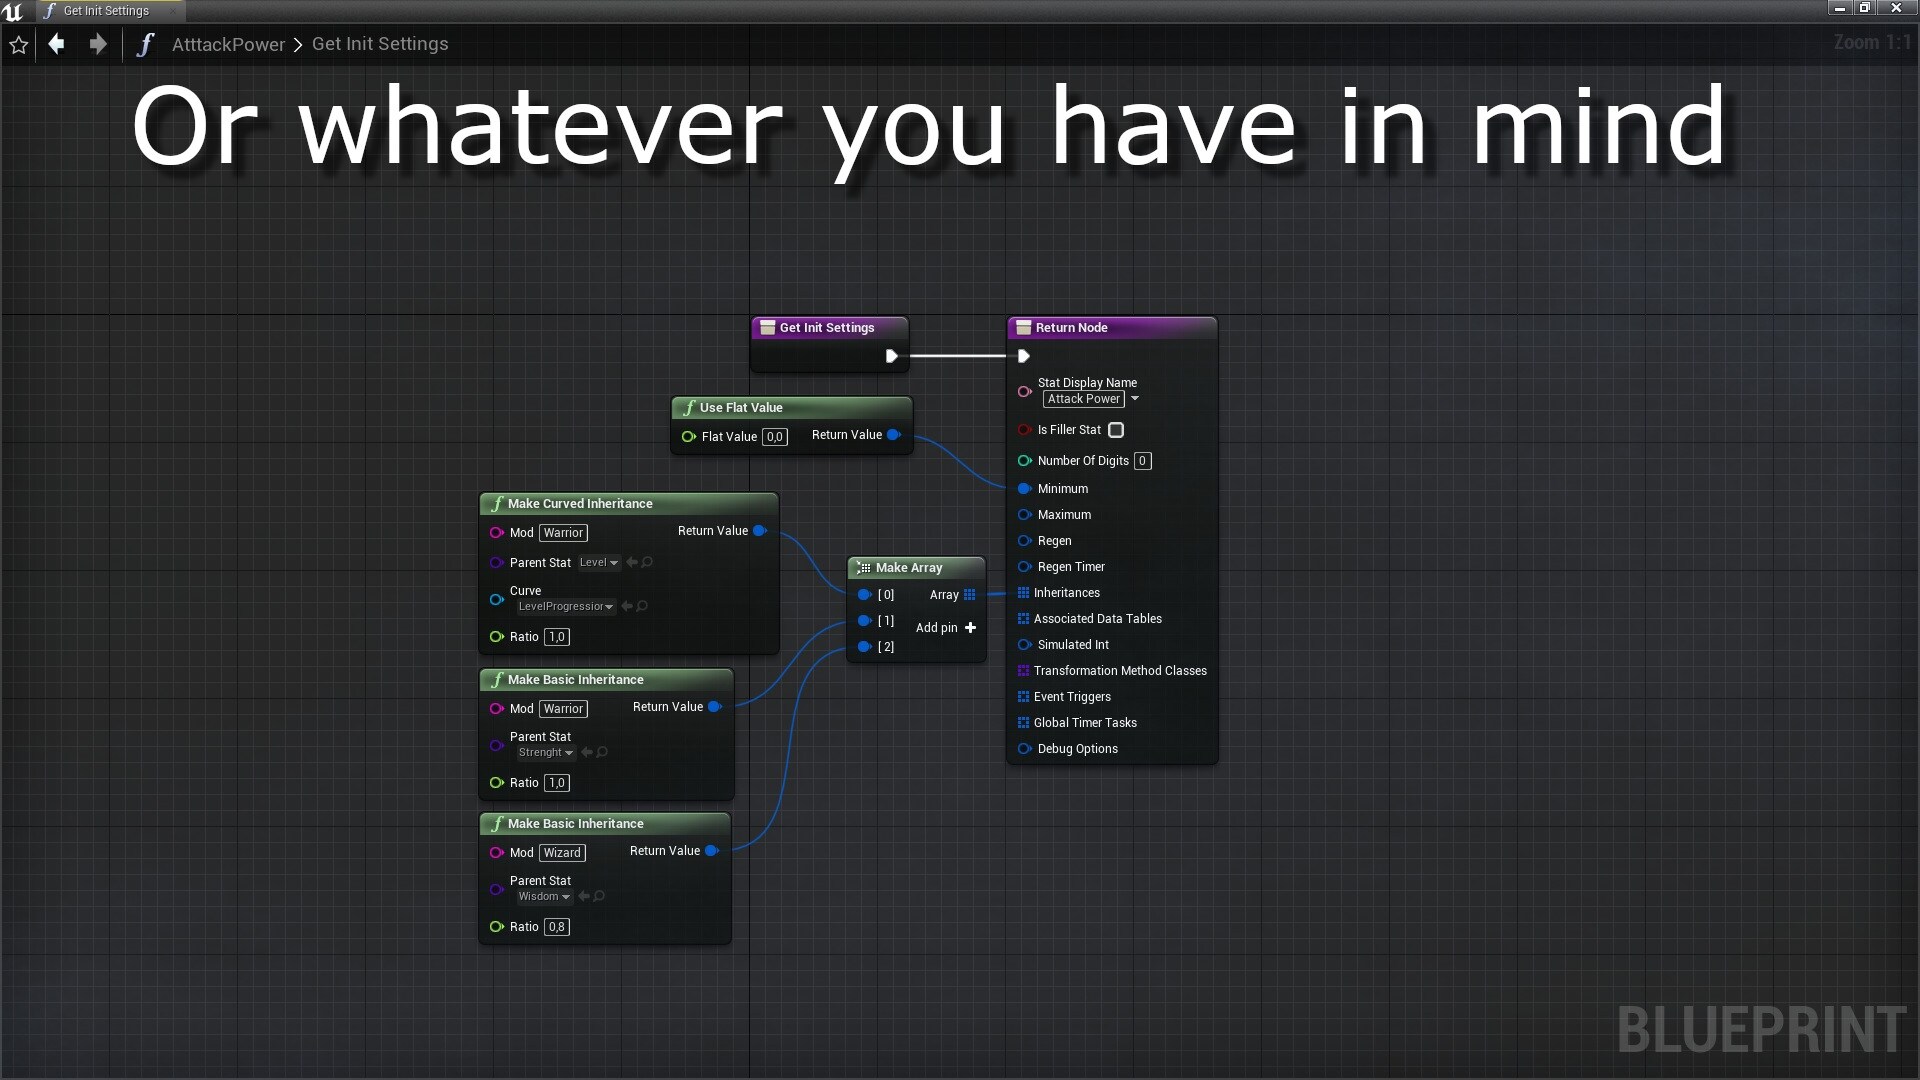Viewport: 1920px width, 1080px height.
Task: Click use-selected arrow icon beside LevelProgression curve
Action: 626,606
